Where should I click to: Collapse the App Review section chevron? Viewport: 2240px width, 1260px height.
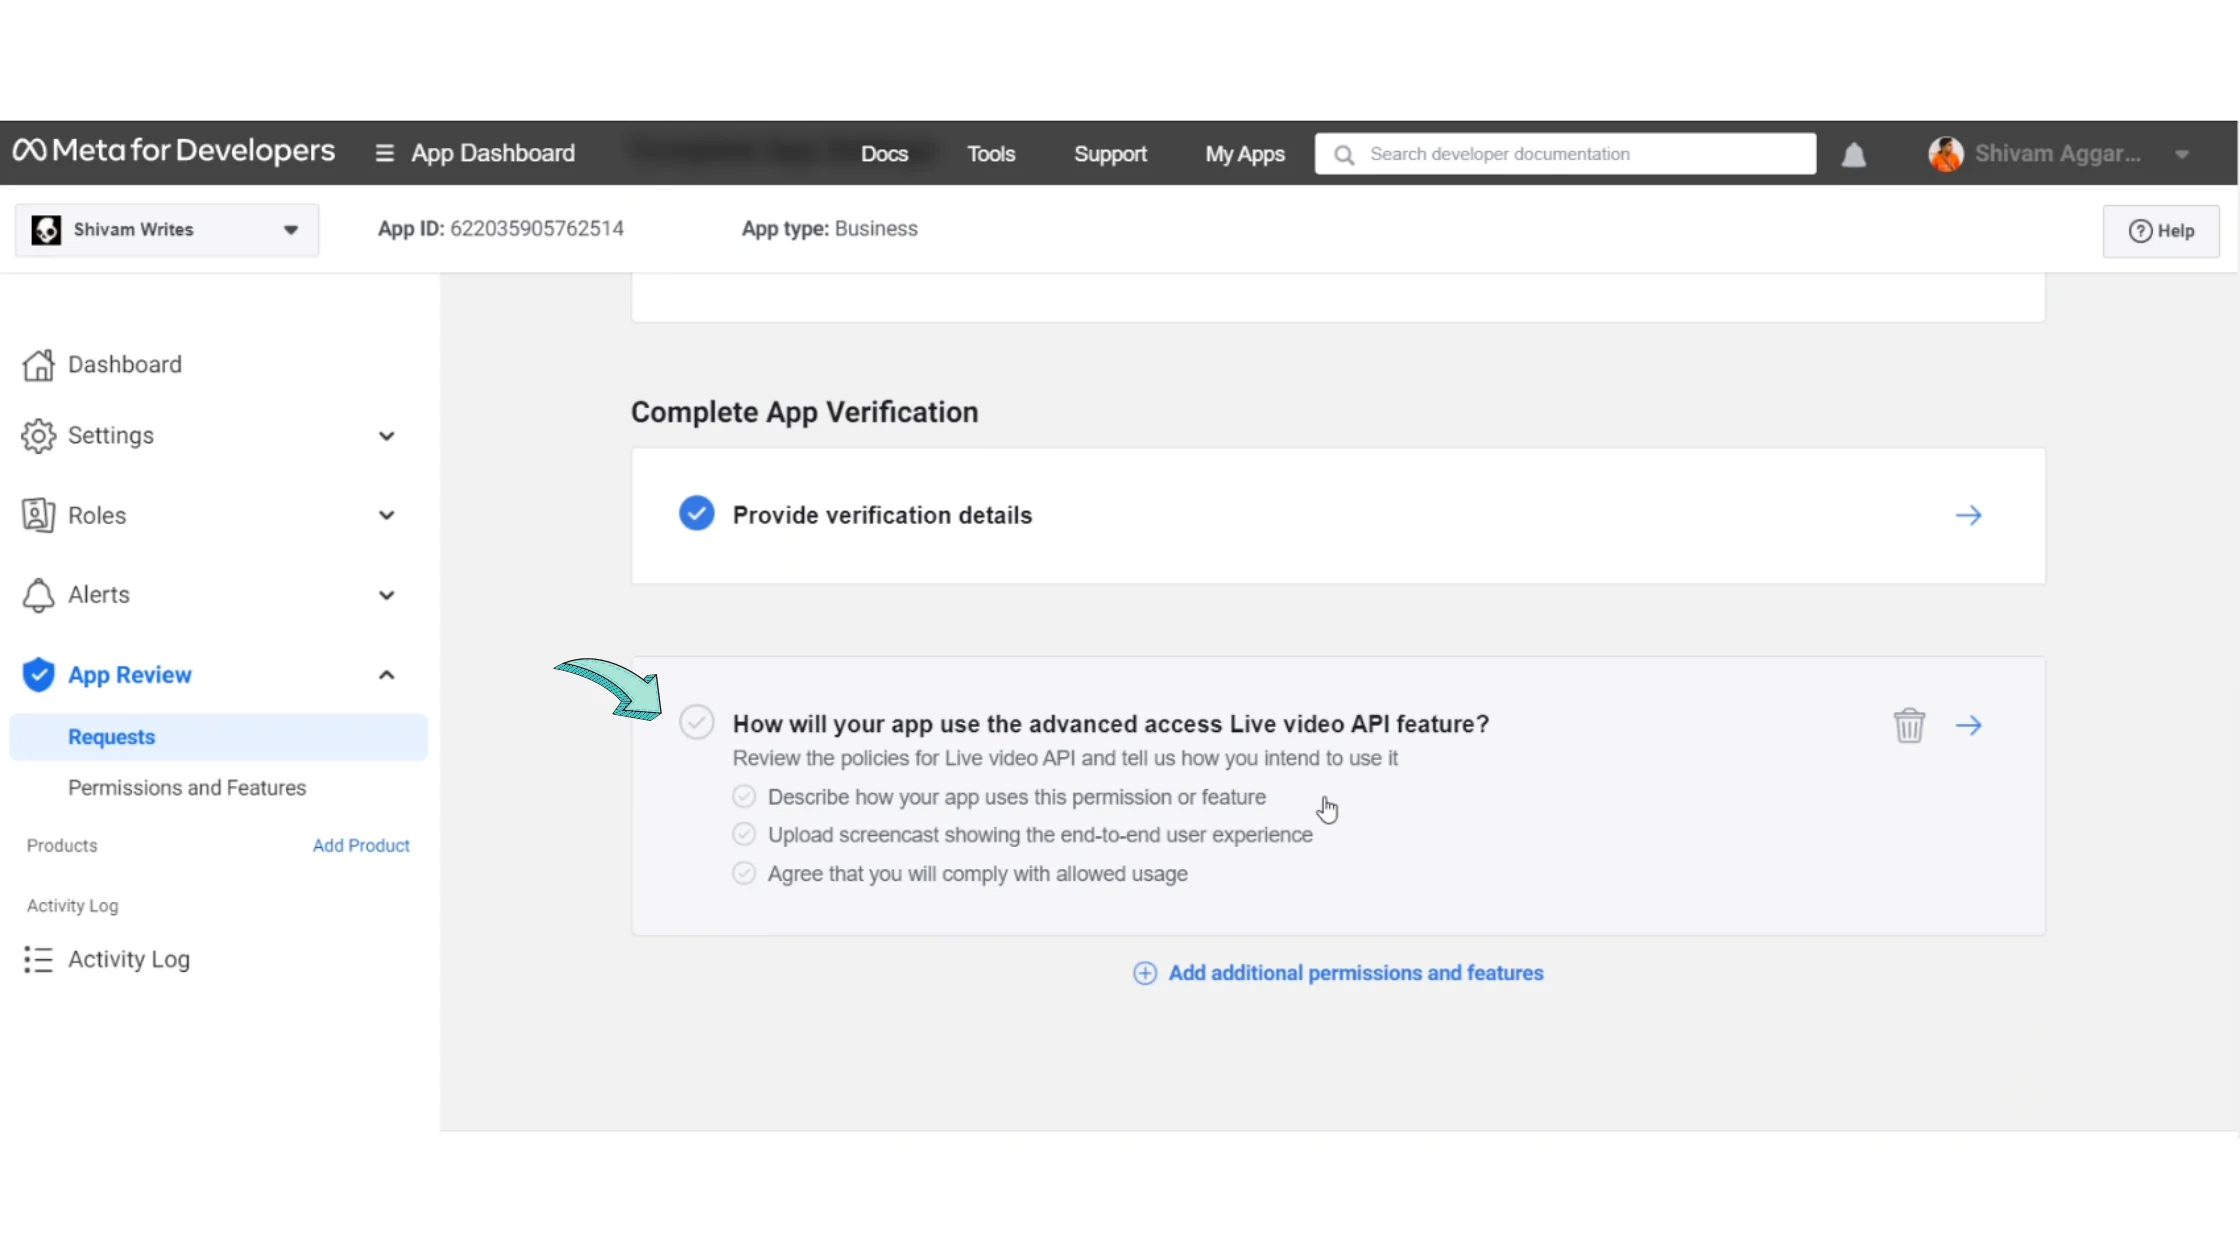[386, 675]
